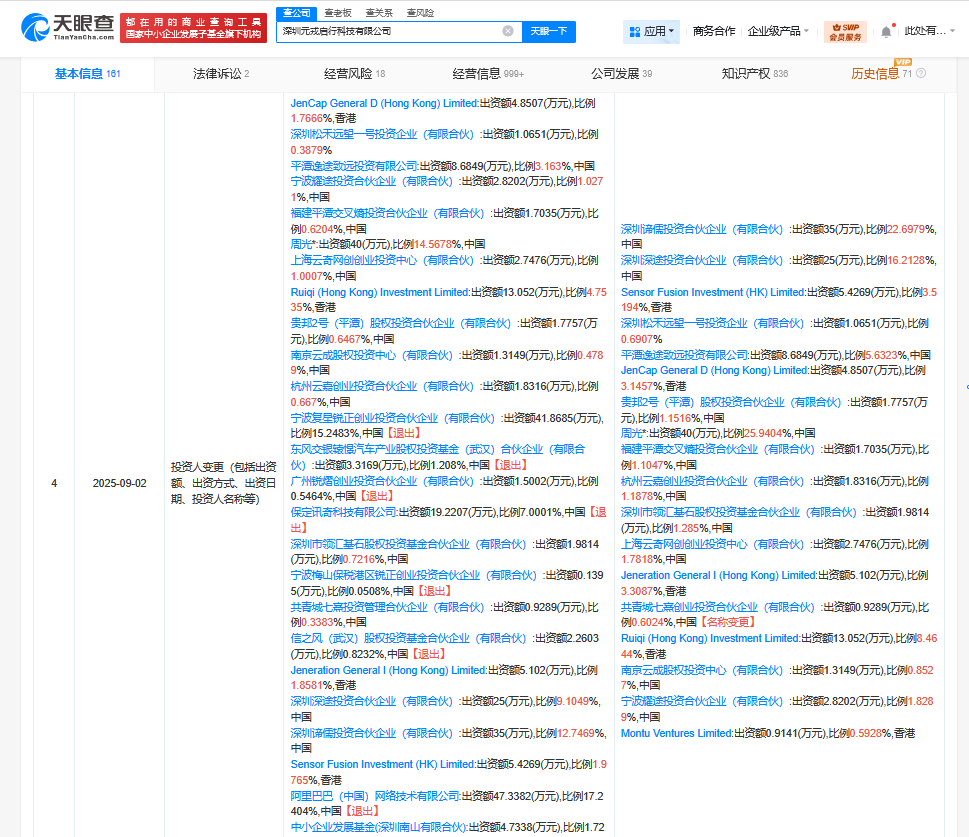Clear the search box with the x icon

click(x=506, y=32)
